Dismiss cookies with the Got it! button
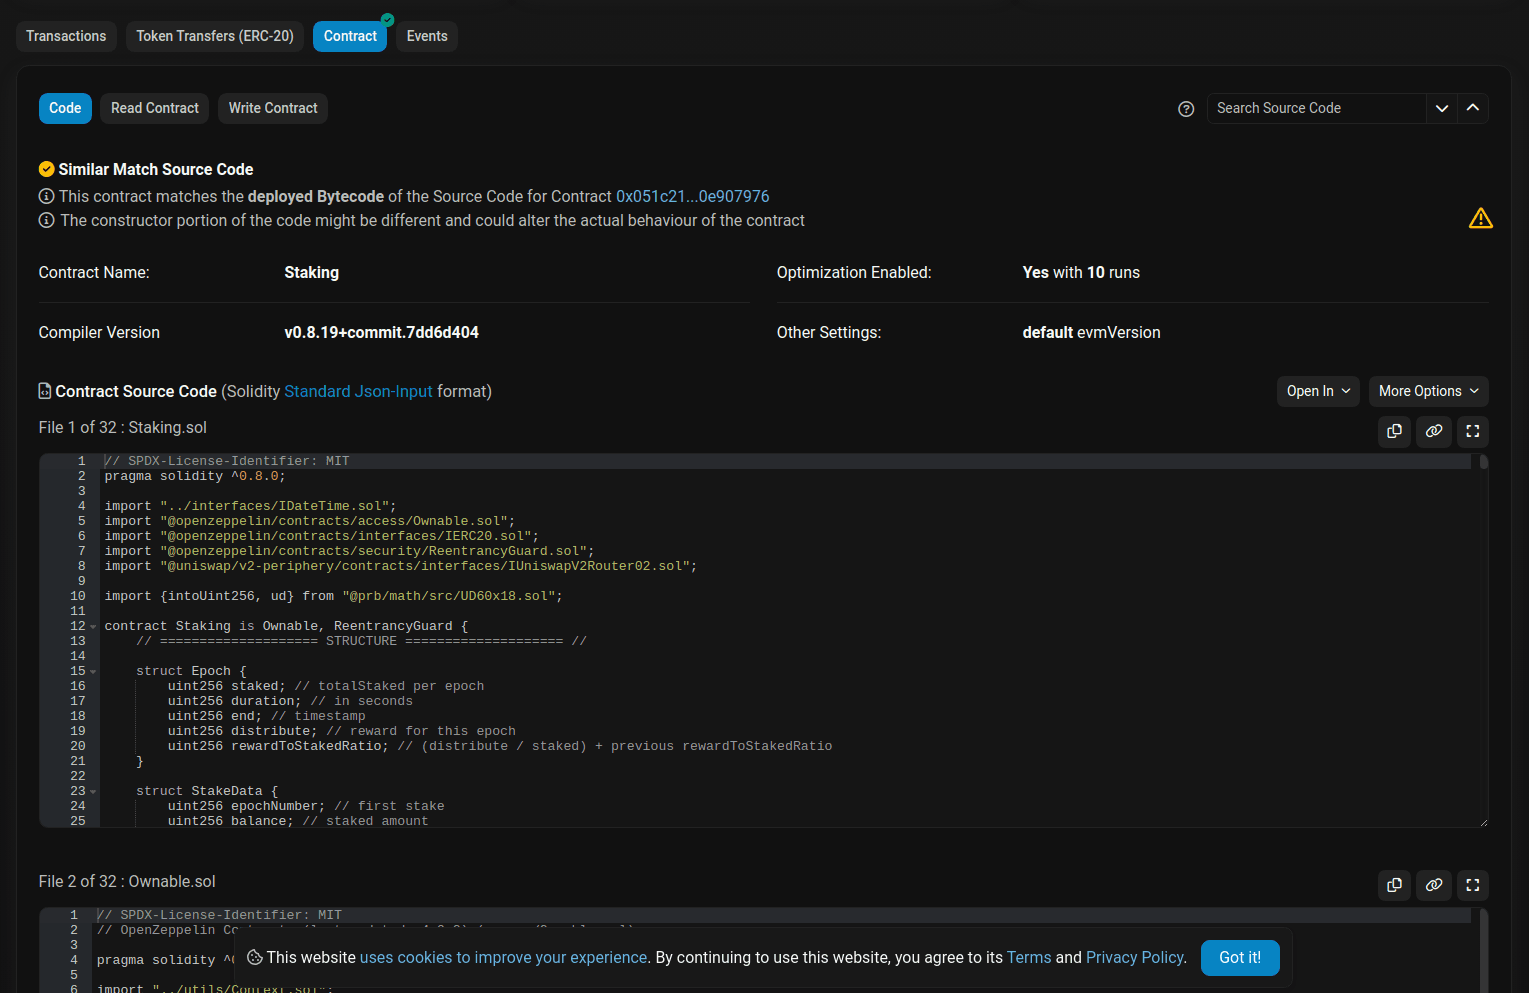 tap(1239, 957)
